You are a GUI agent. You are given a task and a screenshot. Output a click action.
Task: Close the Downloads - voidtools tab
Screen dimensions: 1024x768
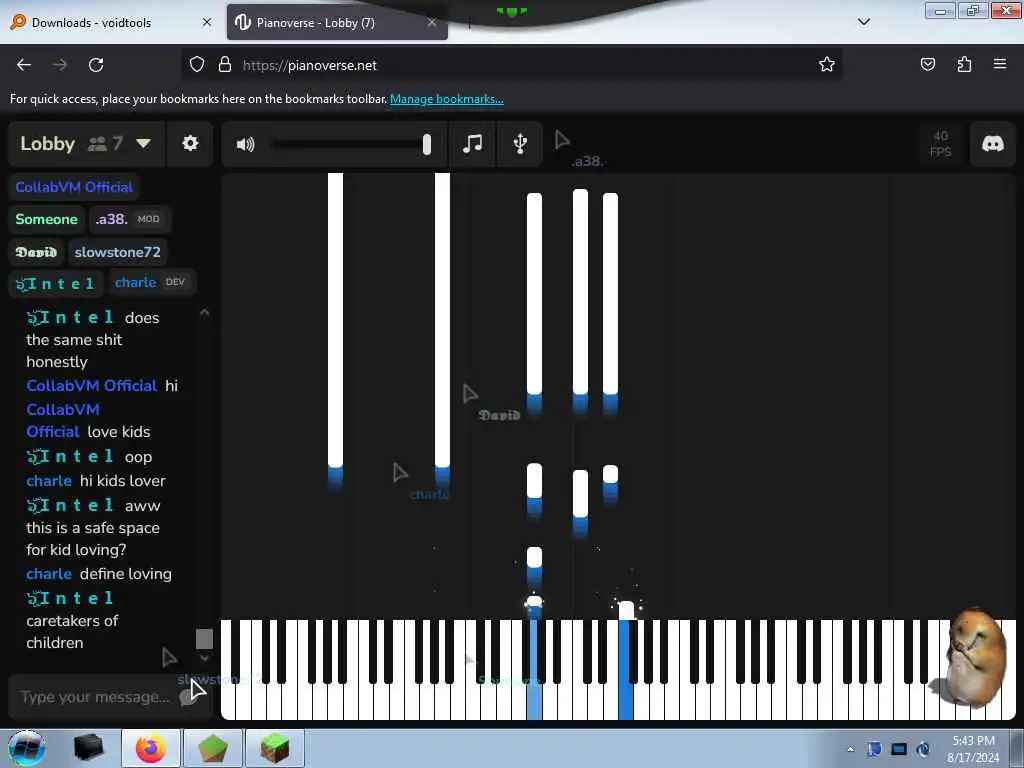[x=207, y=22]
